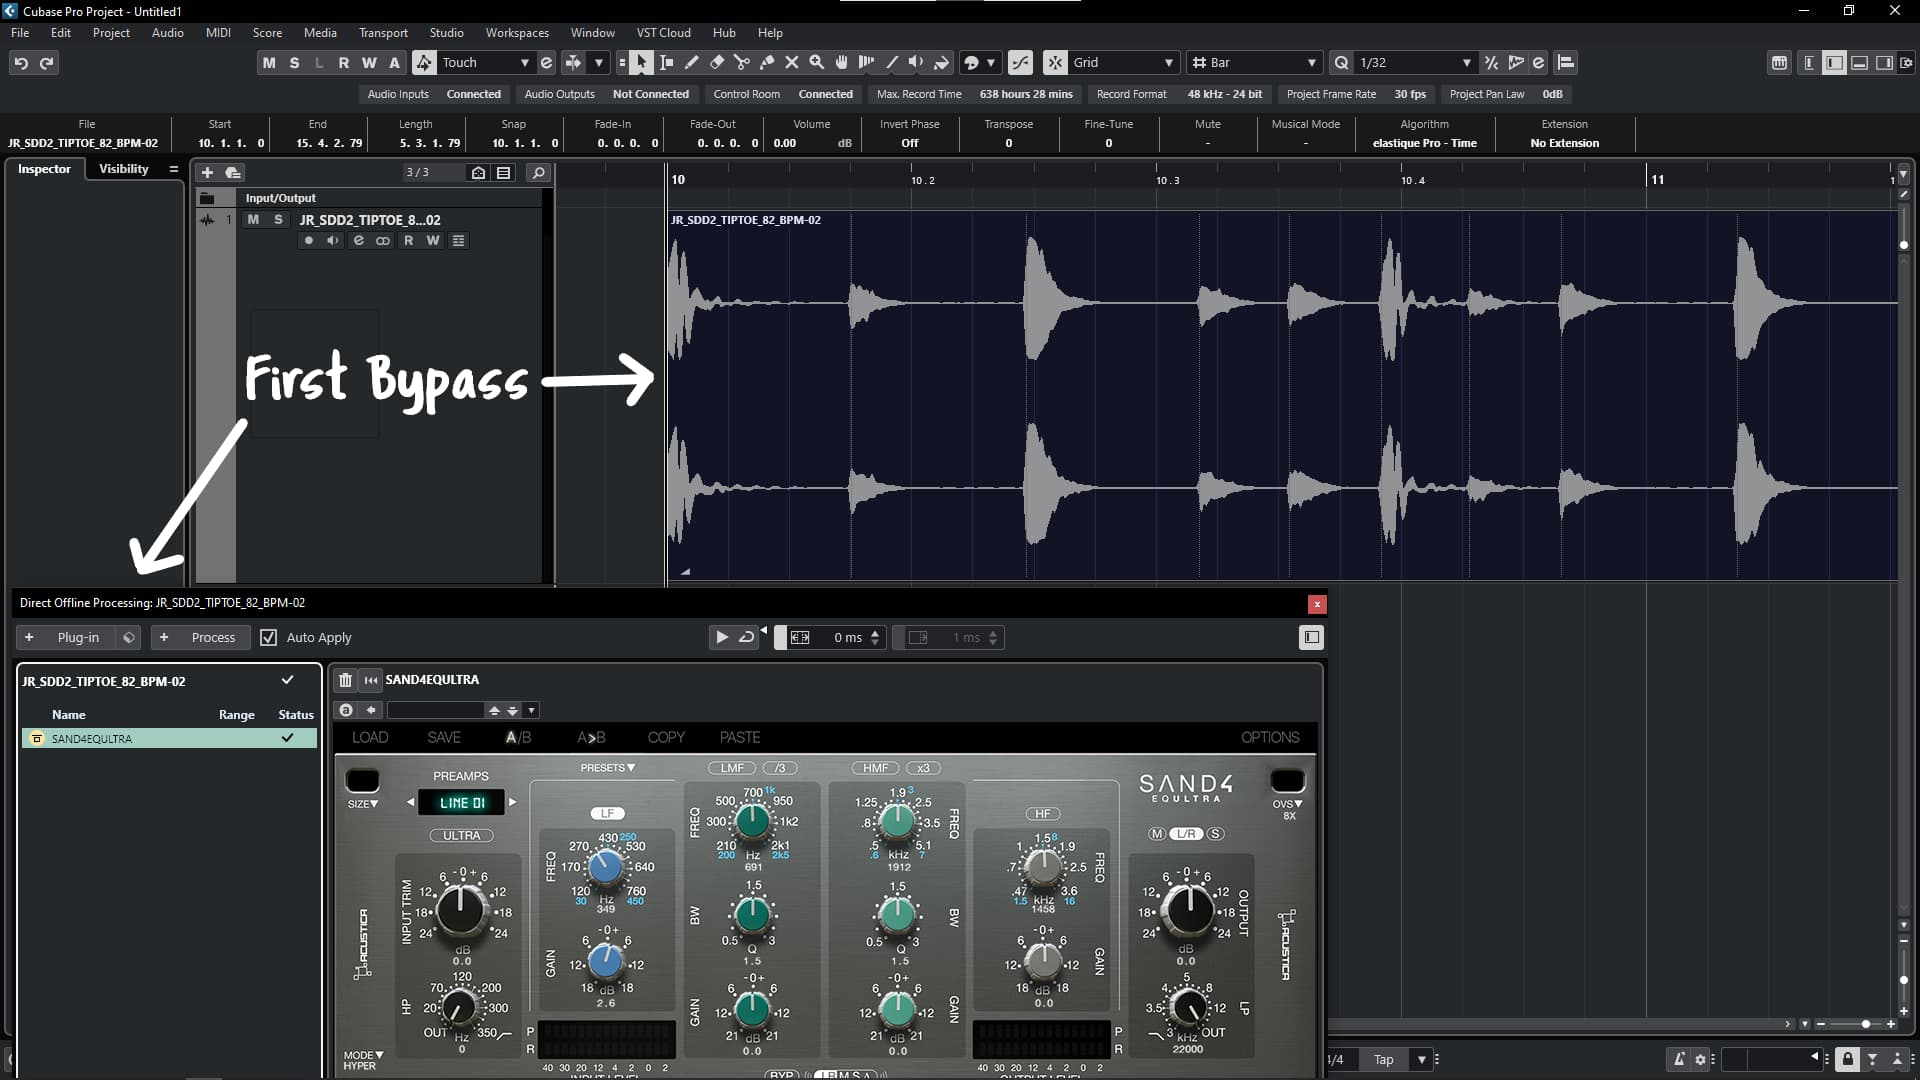
Task: Click LOAD in the plugin header
Action: (370, 737)
